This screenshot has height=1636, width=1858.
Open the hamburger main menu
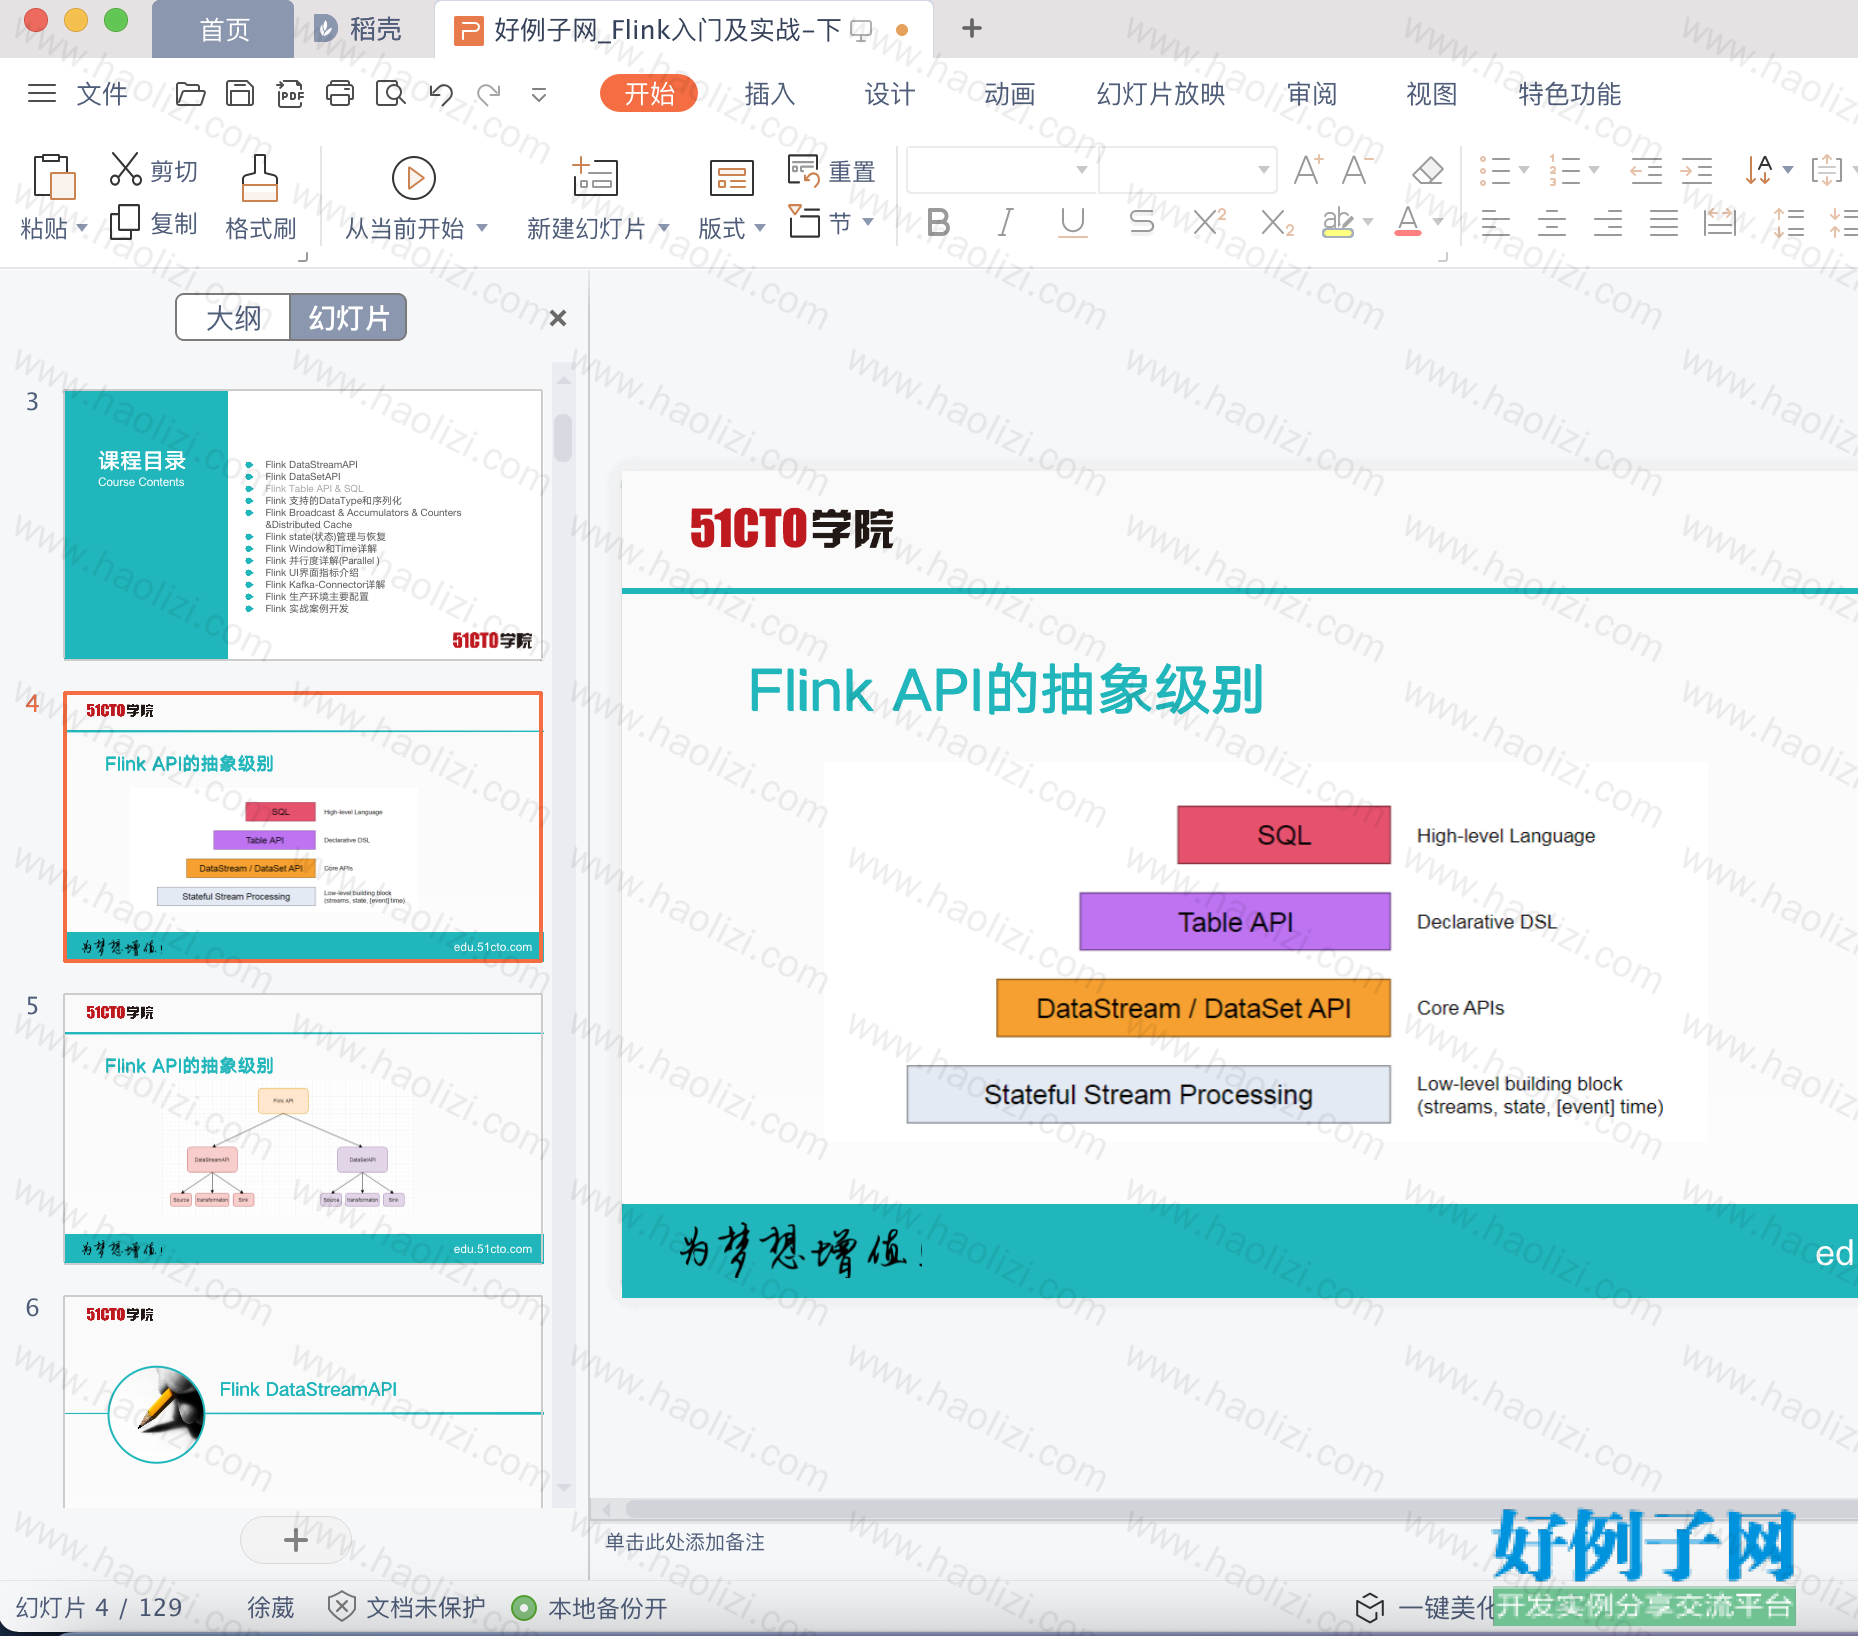41,94
